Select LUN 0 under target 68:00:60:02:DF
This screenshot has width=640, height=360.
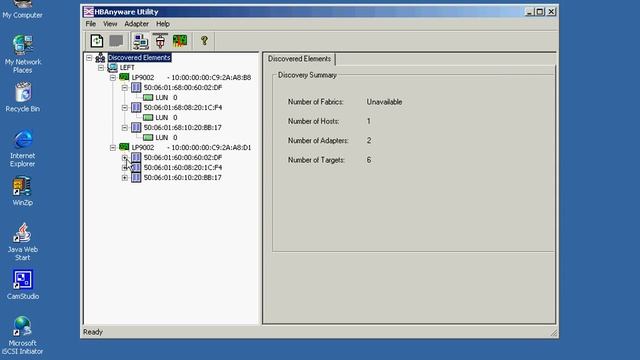click(x=166, y=98)
